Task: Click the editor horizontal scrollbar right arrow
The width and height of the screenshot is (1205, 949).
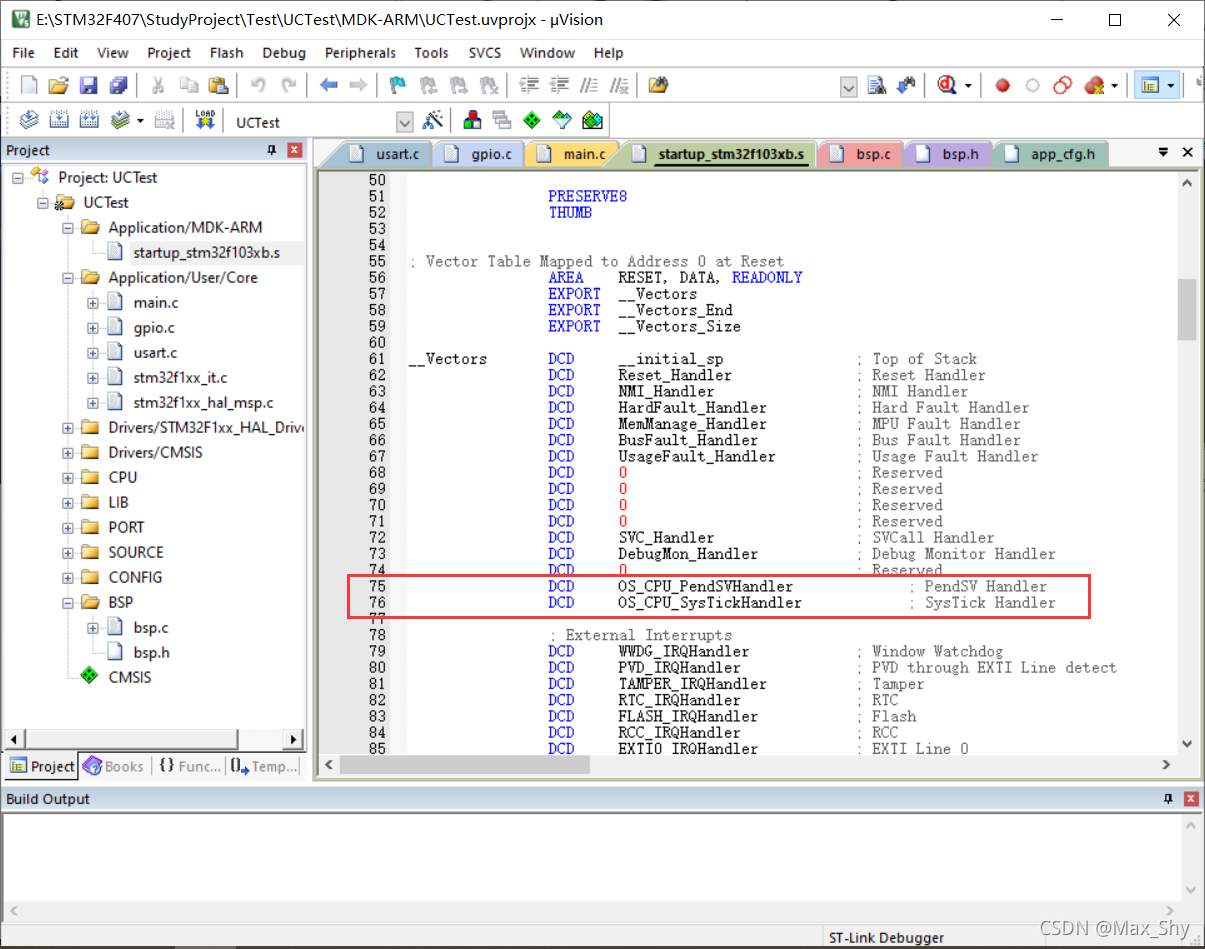Action: pos(1166,764)
